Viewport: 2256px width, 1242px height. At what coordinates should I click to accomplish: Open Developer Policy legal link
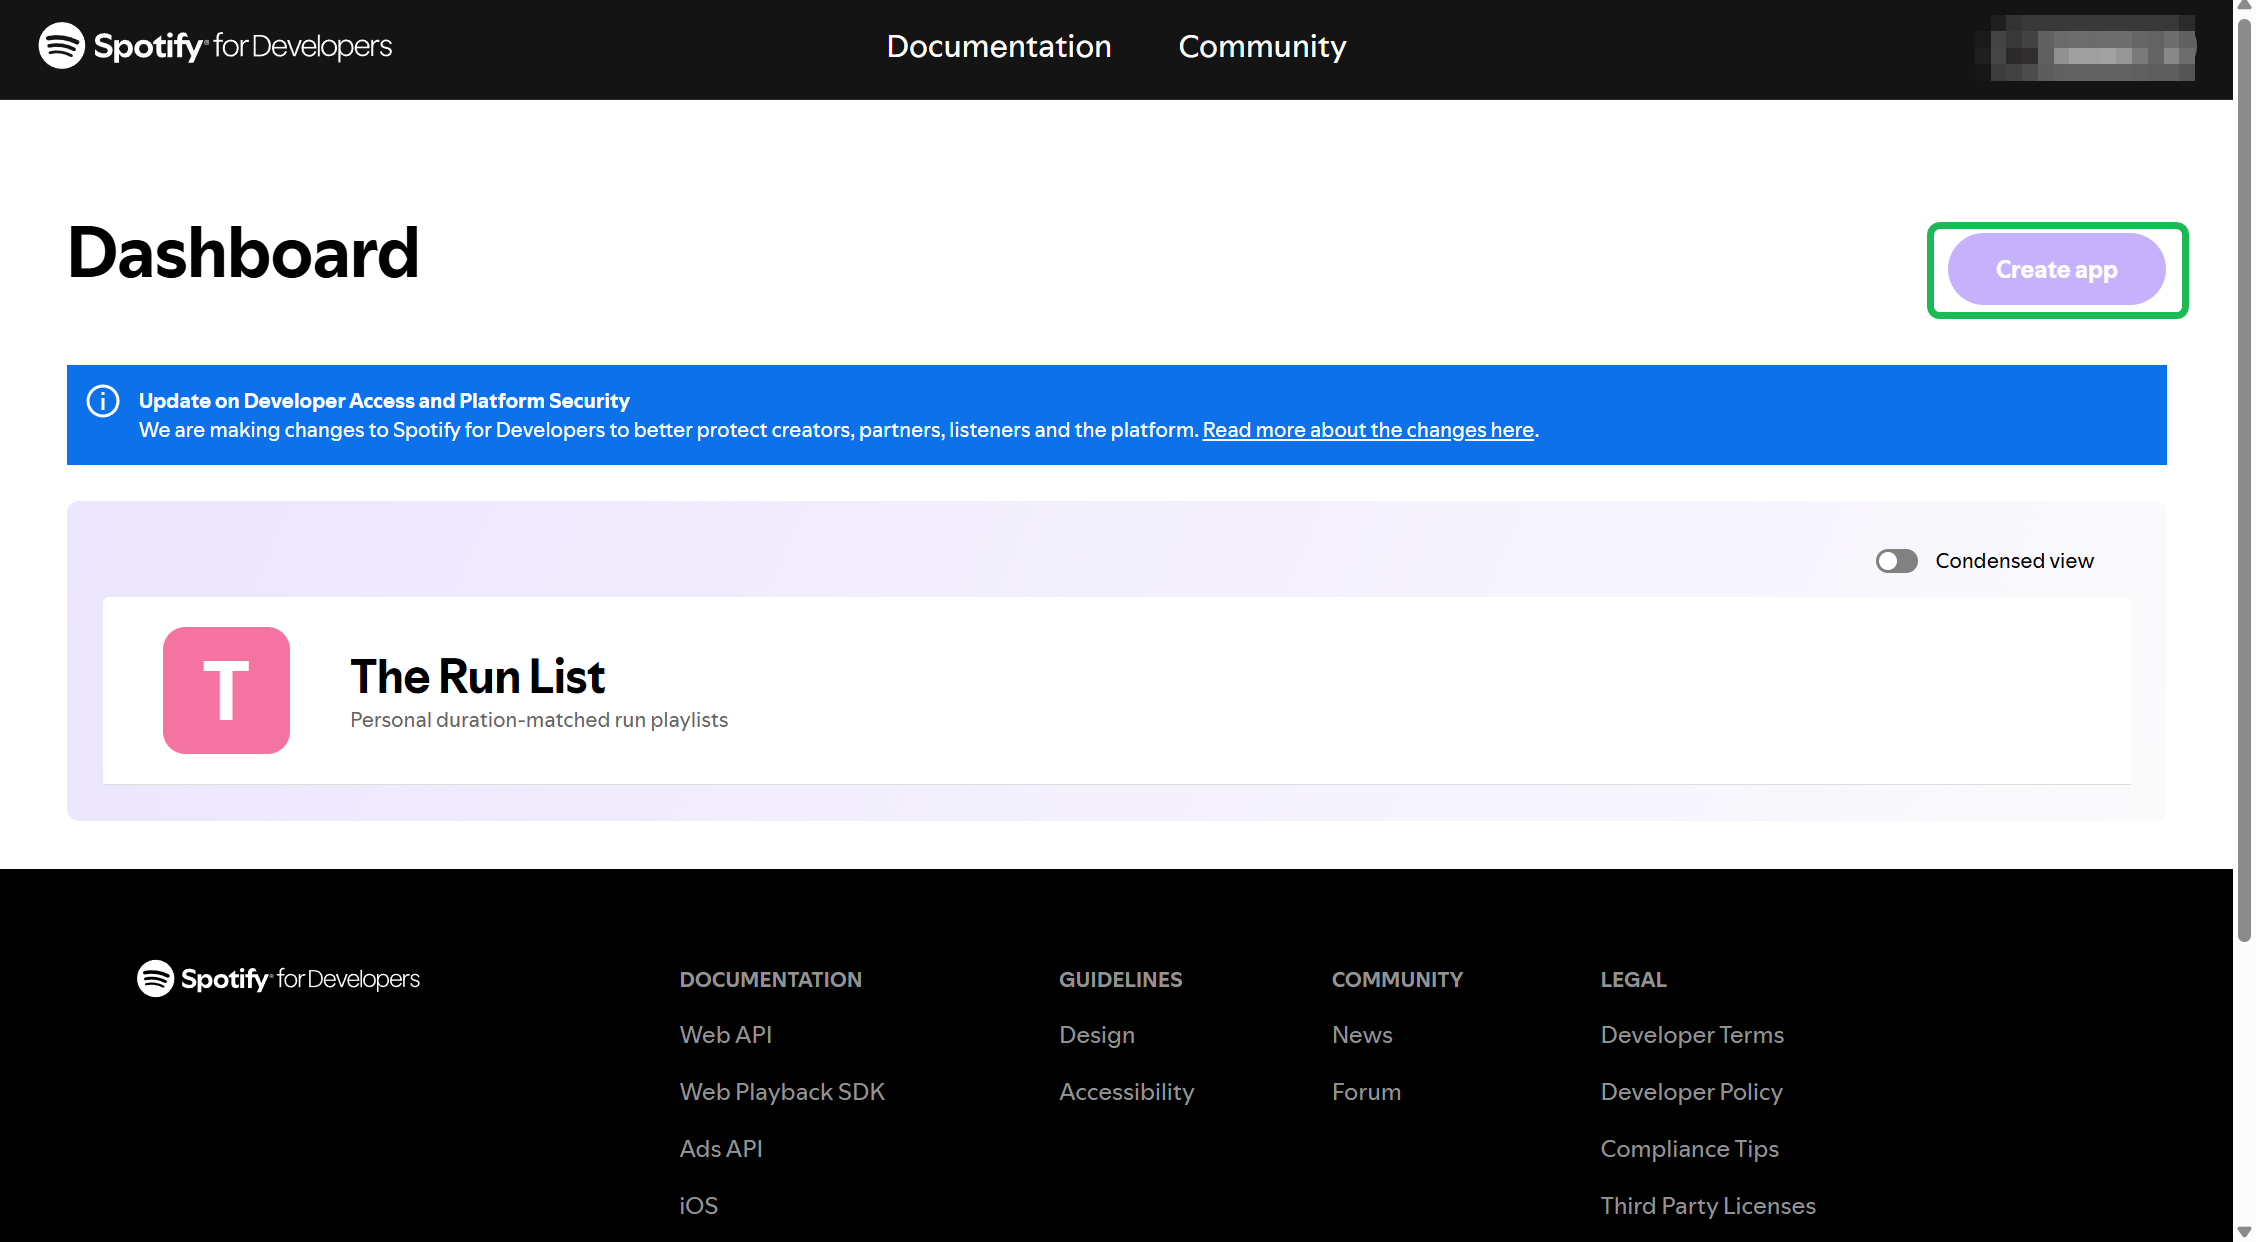coord(1691,1092)
